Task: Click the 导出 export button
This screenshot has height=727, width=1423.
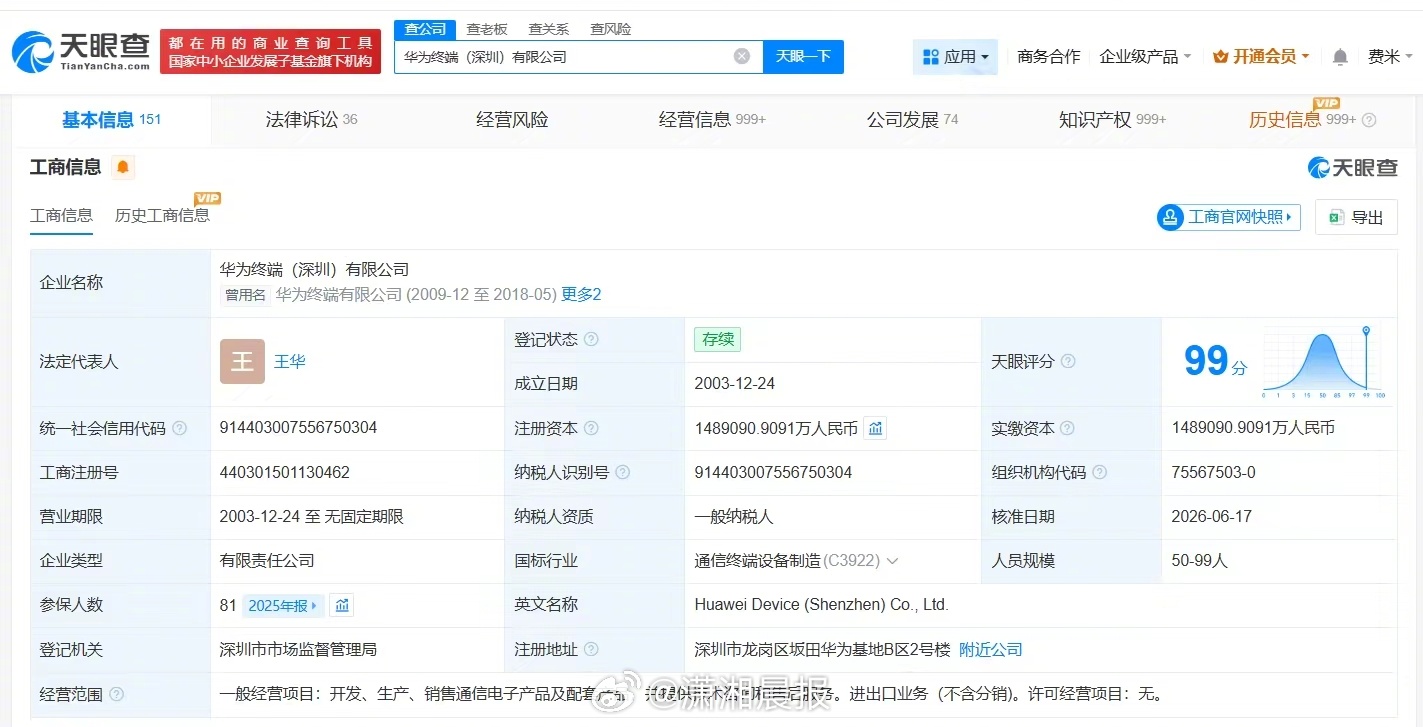Action: coord(1356,217)
